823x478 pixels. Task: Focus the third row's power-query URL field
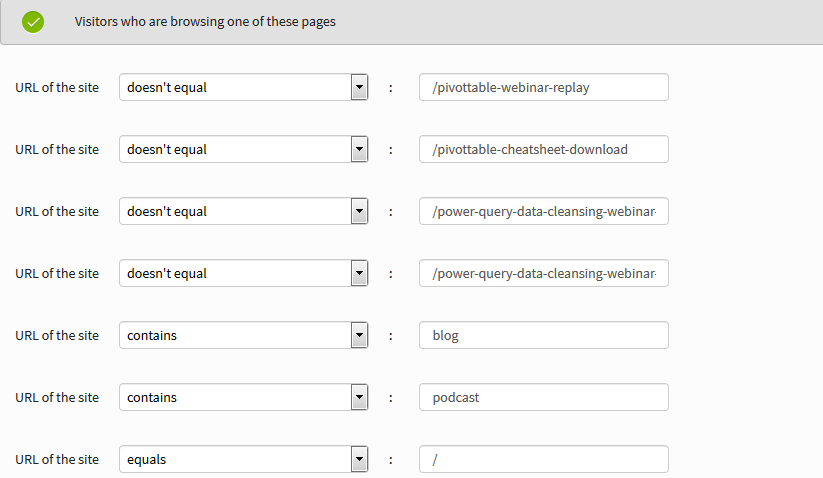tap(543, 212)
